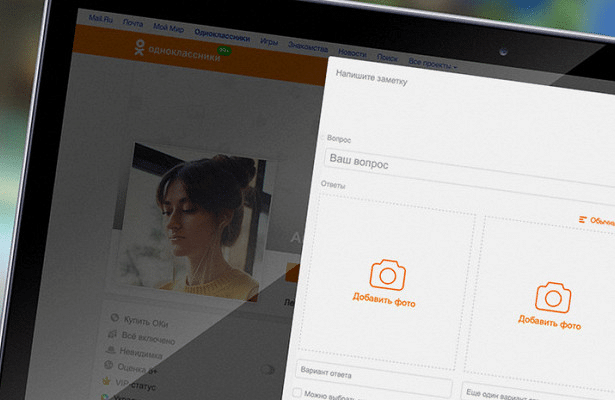Open the green 99+ notifications badge
This screenshot has height=400, width=615.
(x=224, y=51)
